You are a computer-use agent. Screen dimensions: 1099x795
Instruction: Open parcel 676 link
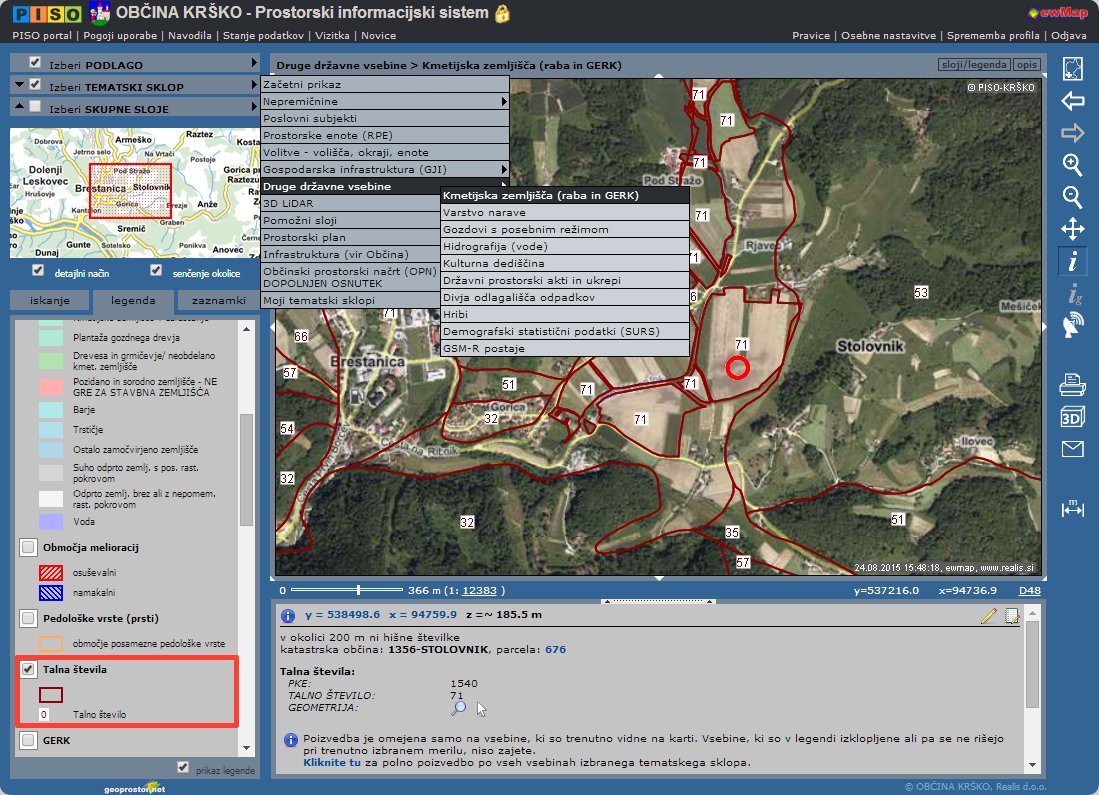pyautogui.click(x=555, y=650)
